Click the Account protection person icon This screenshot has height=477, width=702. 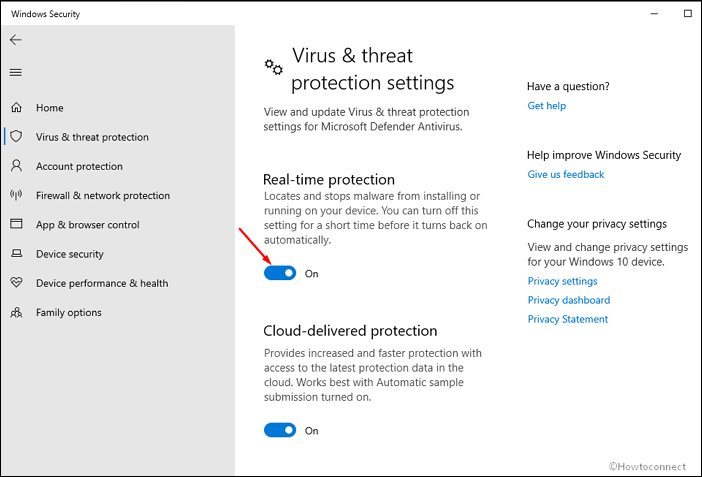(16, 166)
